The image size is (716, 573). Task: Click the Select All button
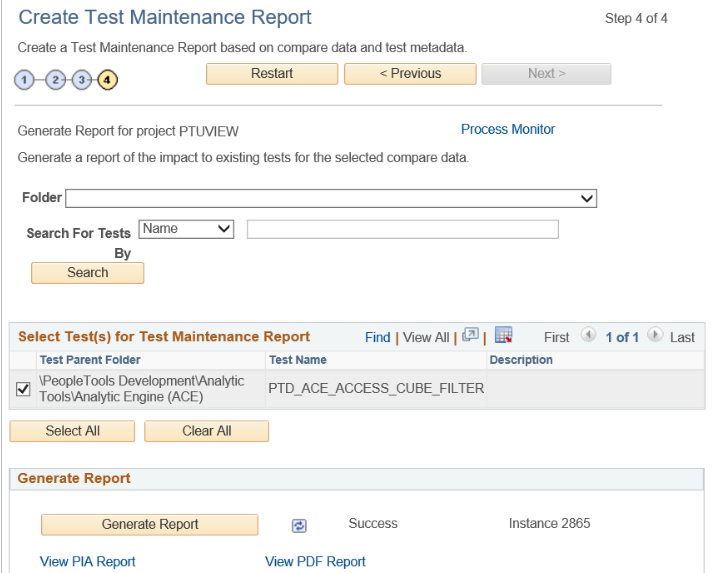[73, 431]
